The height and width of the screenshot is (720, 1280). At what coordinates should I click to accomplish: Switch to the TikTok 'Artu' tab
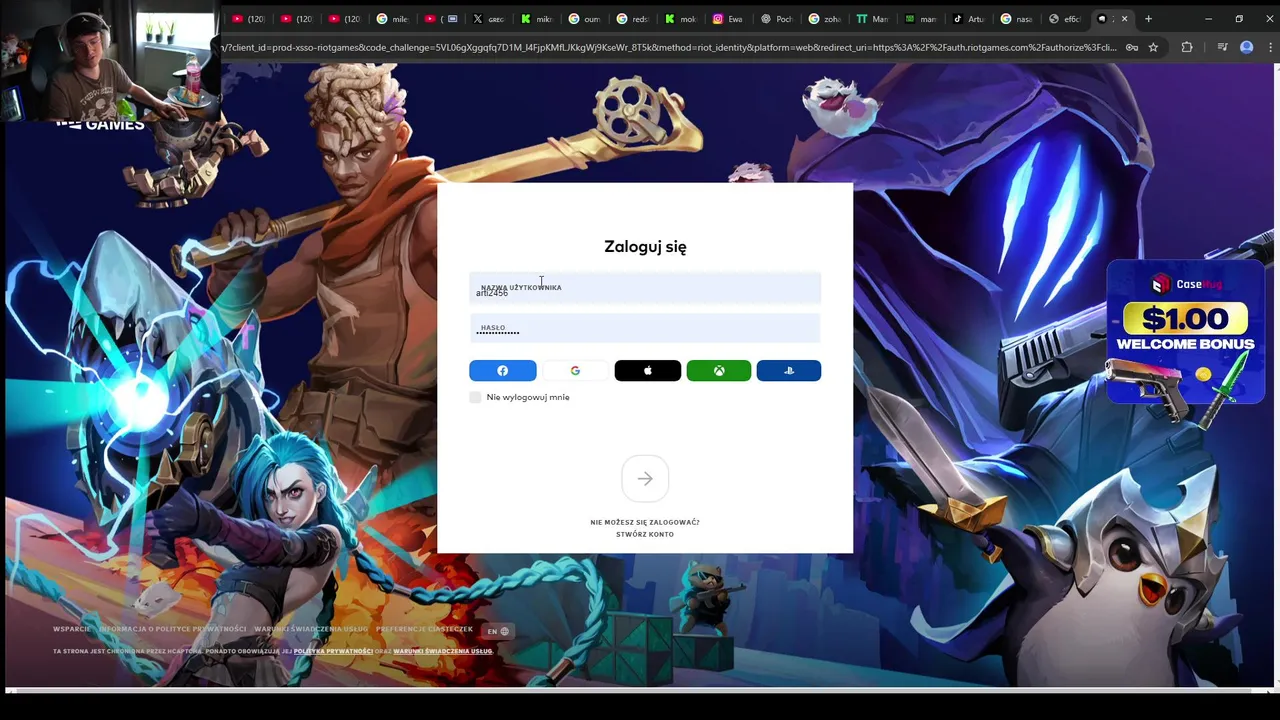point(968,19)
